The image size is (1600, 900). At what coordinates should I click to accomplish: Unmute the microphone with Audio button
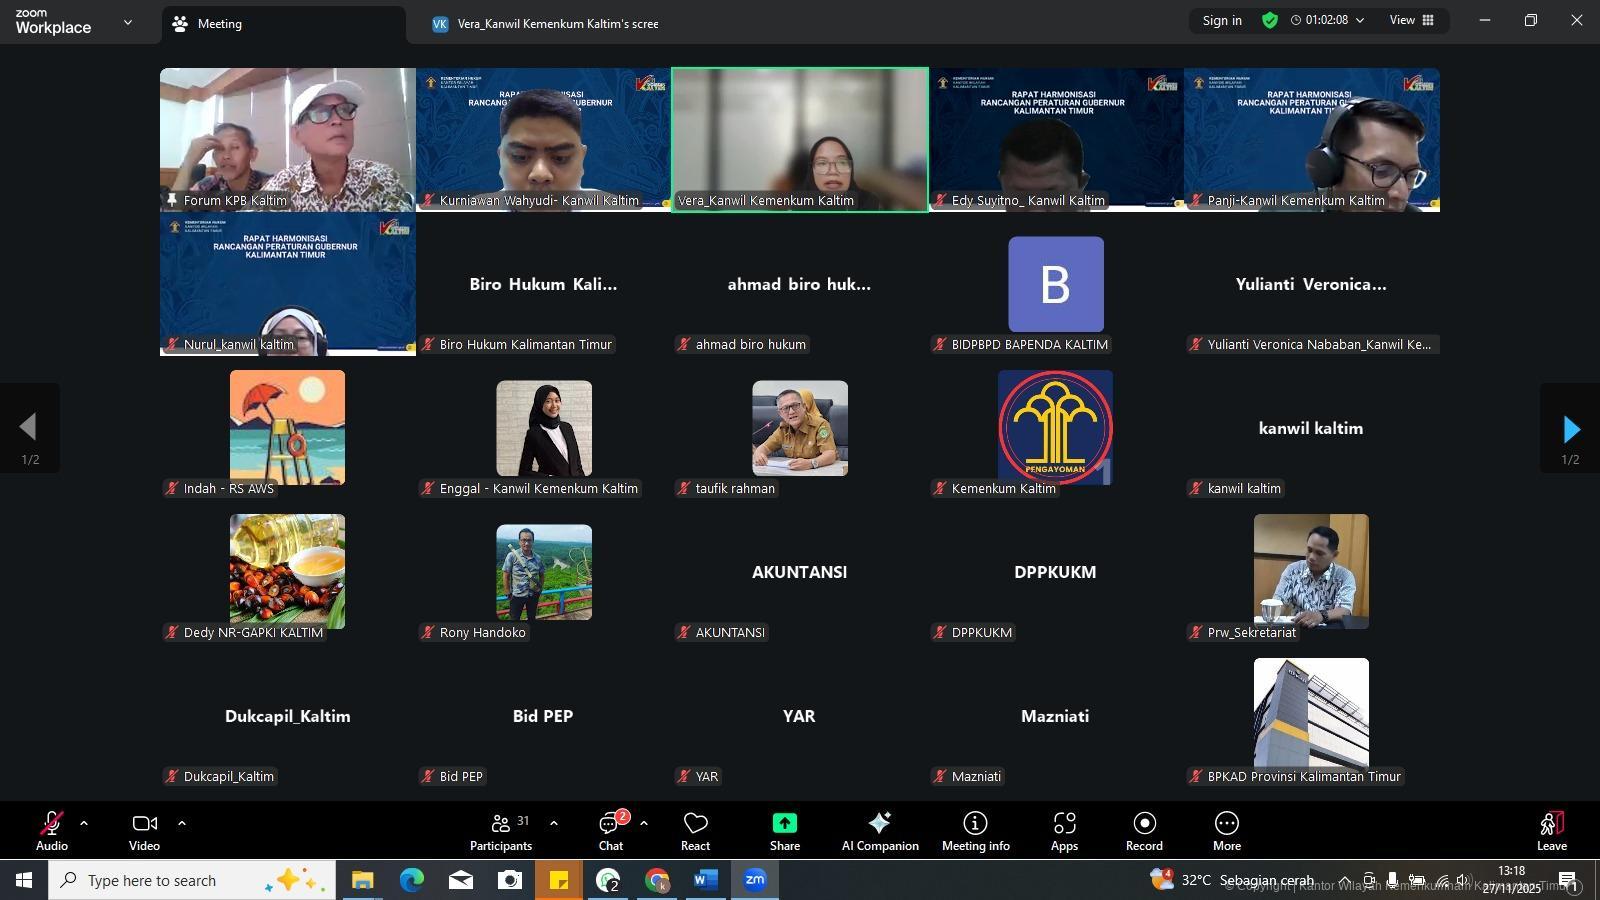[x=52, y=830]
